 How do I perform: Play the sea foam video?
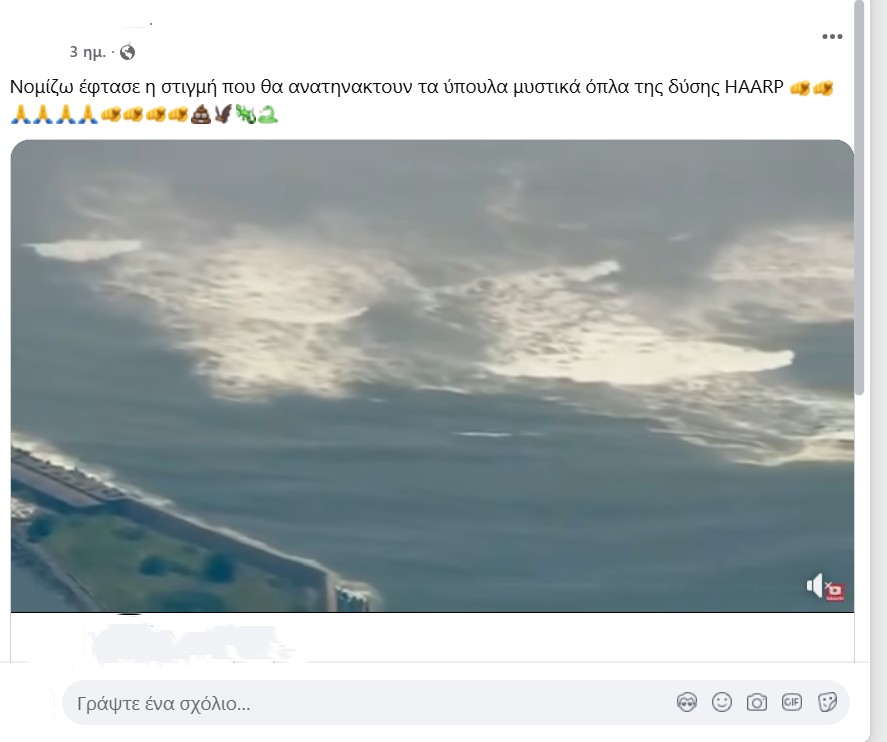coord(432,376)
